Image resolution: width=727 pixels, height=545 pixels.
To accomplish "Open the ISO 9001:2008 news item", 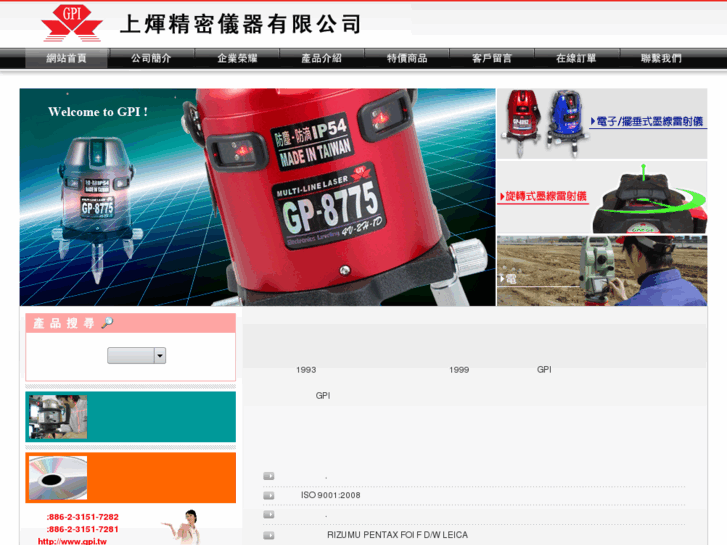I will (331, 495).
